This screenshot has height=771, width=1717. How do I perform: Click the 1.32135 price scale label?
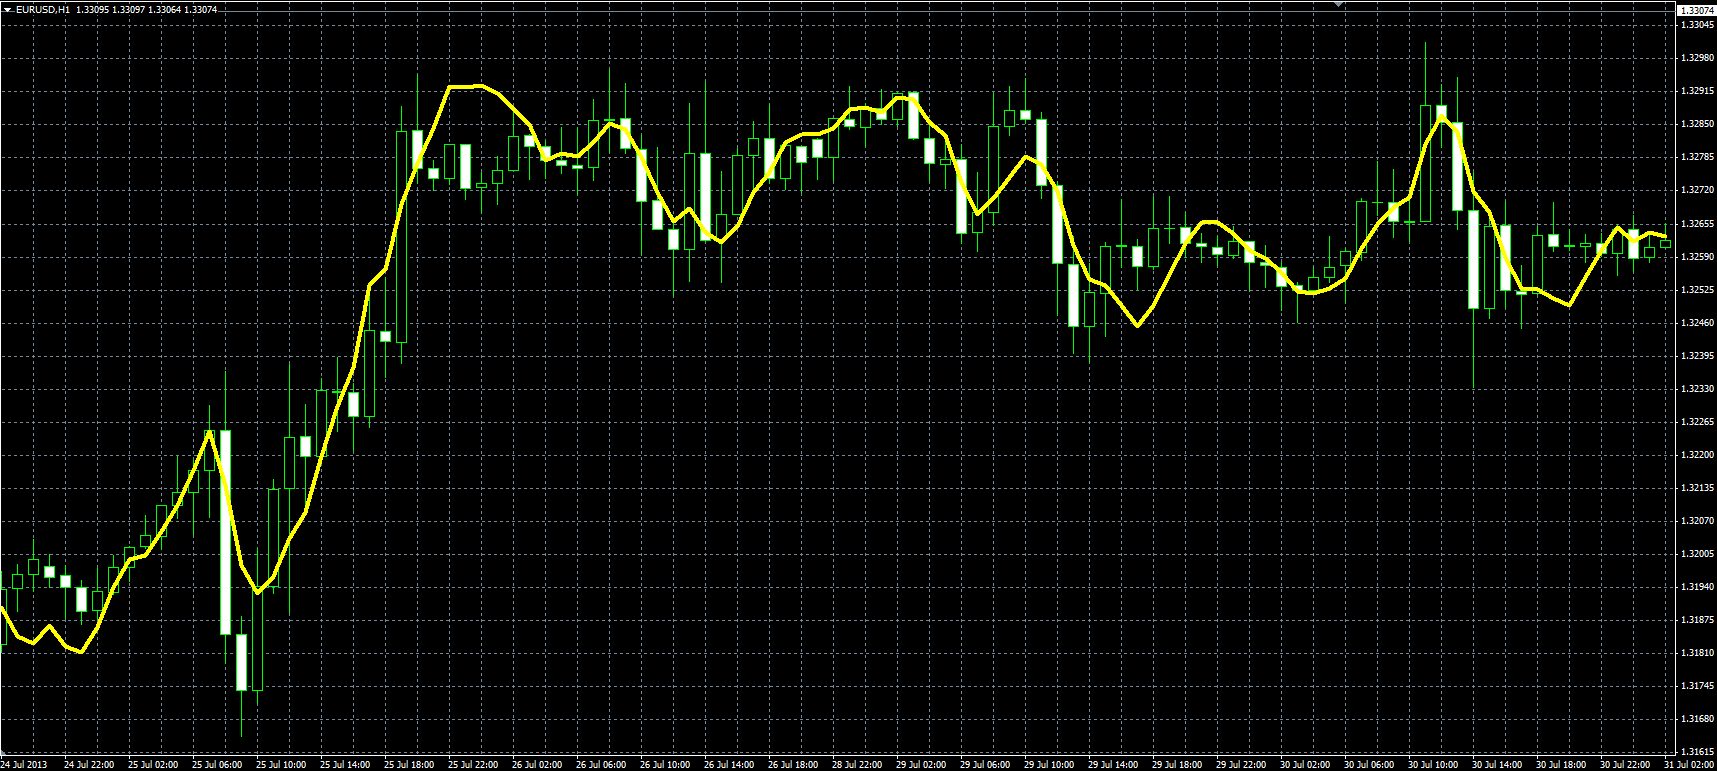[x=1696, y=488]
